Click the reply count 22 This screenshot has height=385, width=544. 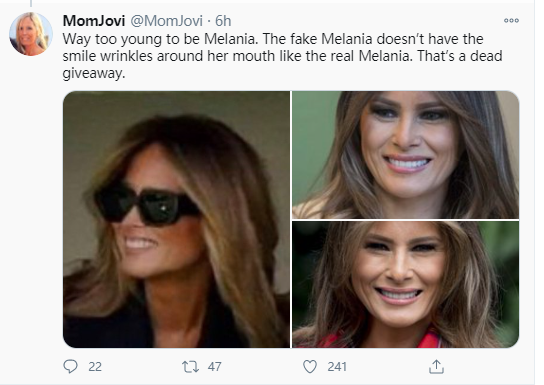pyautogui.click(x=95, y=367)
